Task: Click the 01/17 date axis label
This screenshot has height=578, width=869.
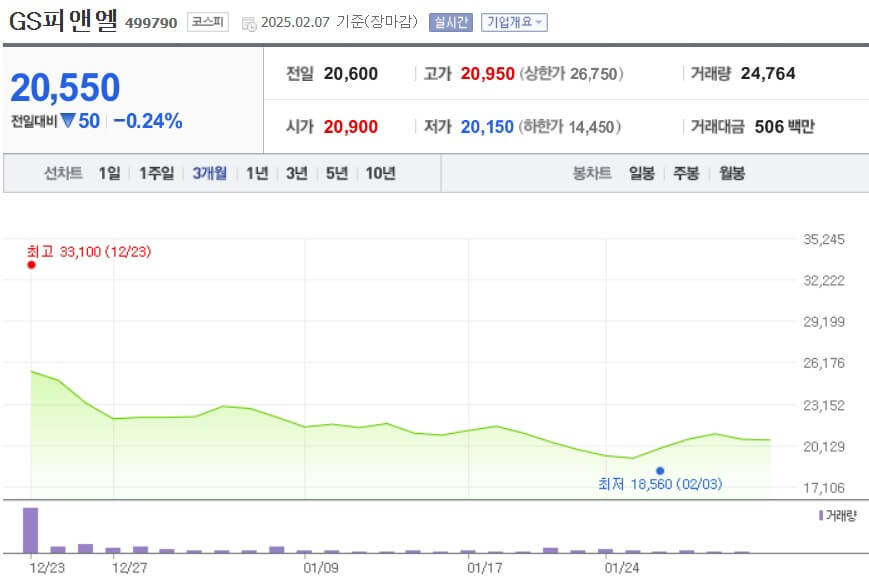Action: point(484,568)
